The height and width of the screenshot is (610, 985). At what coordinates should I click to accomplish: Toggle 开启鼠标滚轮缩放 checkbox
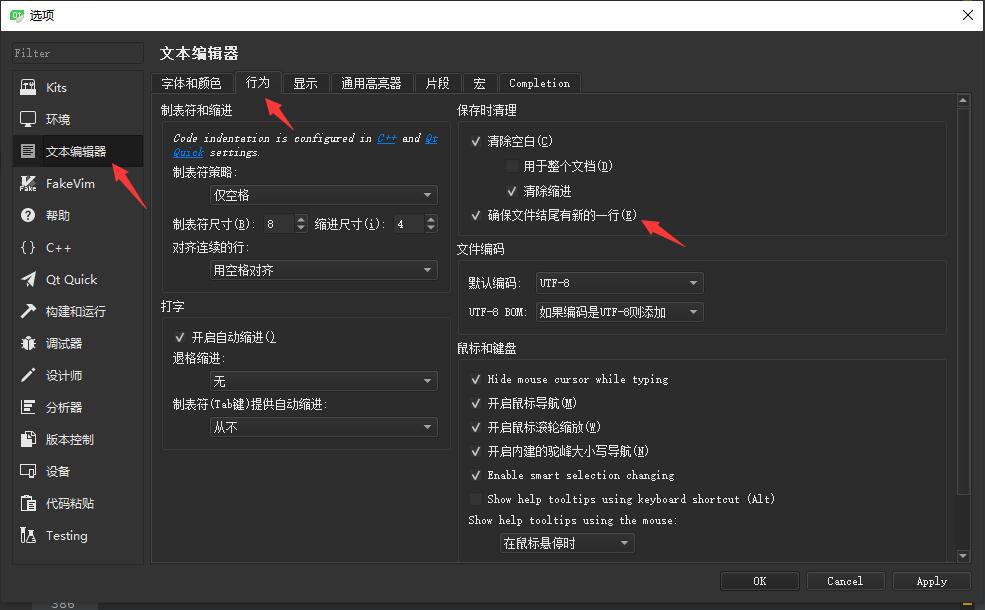[x=476, y=427]
